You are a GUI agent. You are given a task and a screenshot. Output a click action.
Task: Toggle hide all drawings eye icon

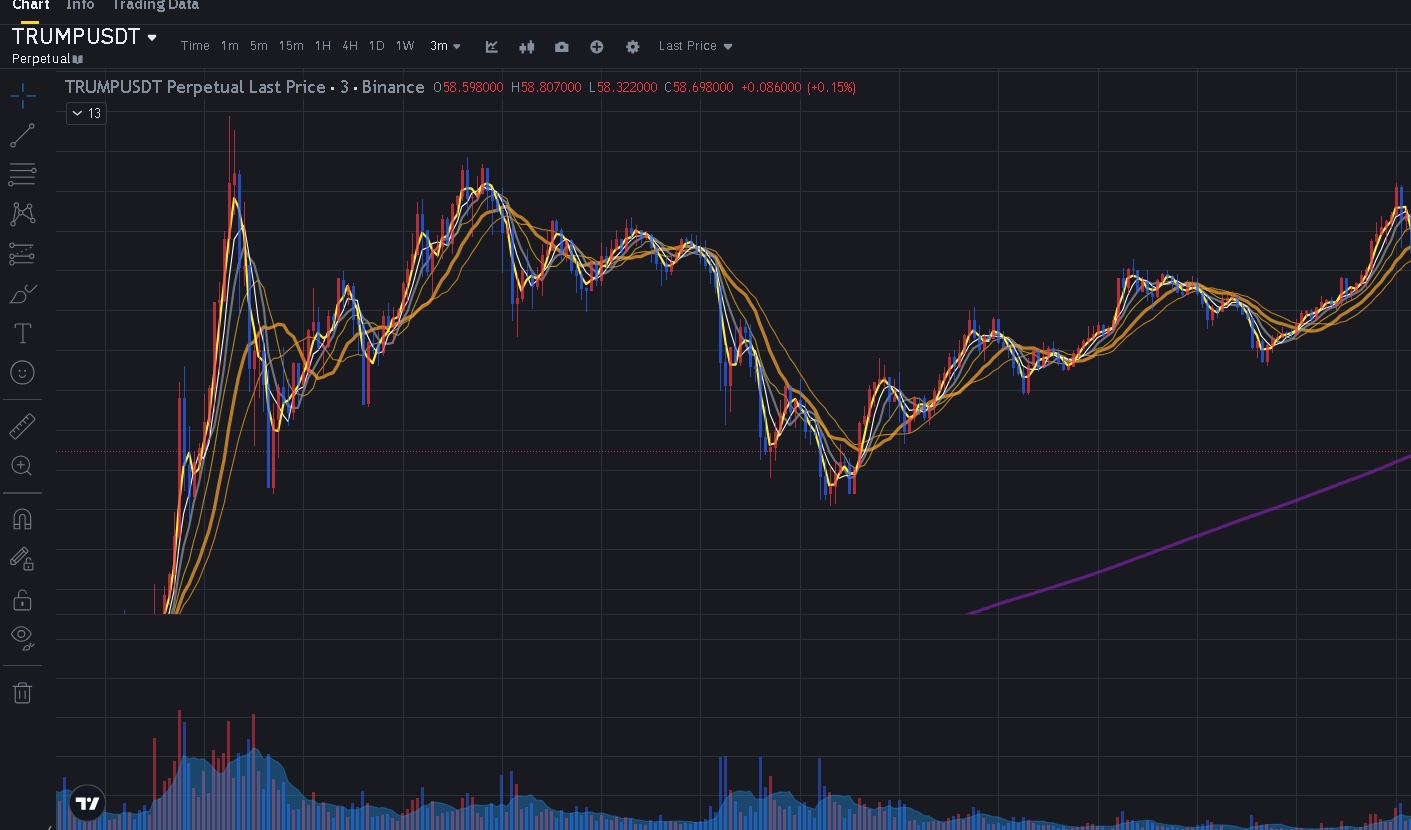point(22,638)
